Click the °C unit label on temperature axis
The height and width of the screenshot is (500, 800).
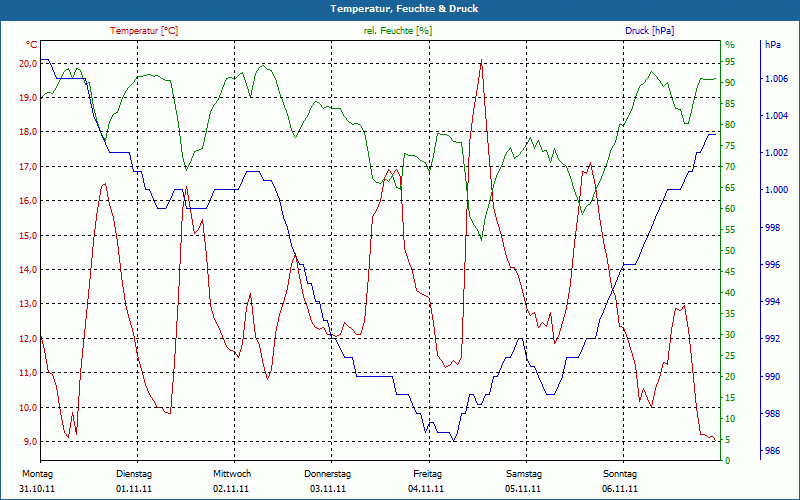(x=32, y=45)
